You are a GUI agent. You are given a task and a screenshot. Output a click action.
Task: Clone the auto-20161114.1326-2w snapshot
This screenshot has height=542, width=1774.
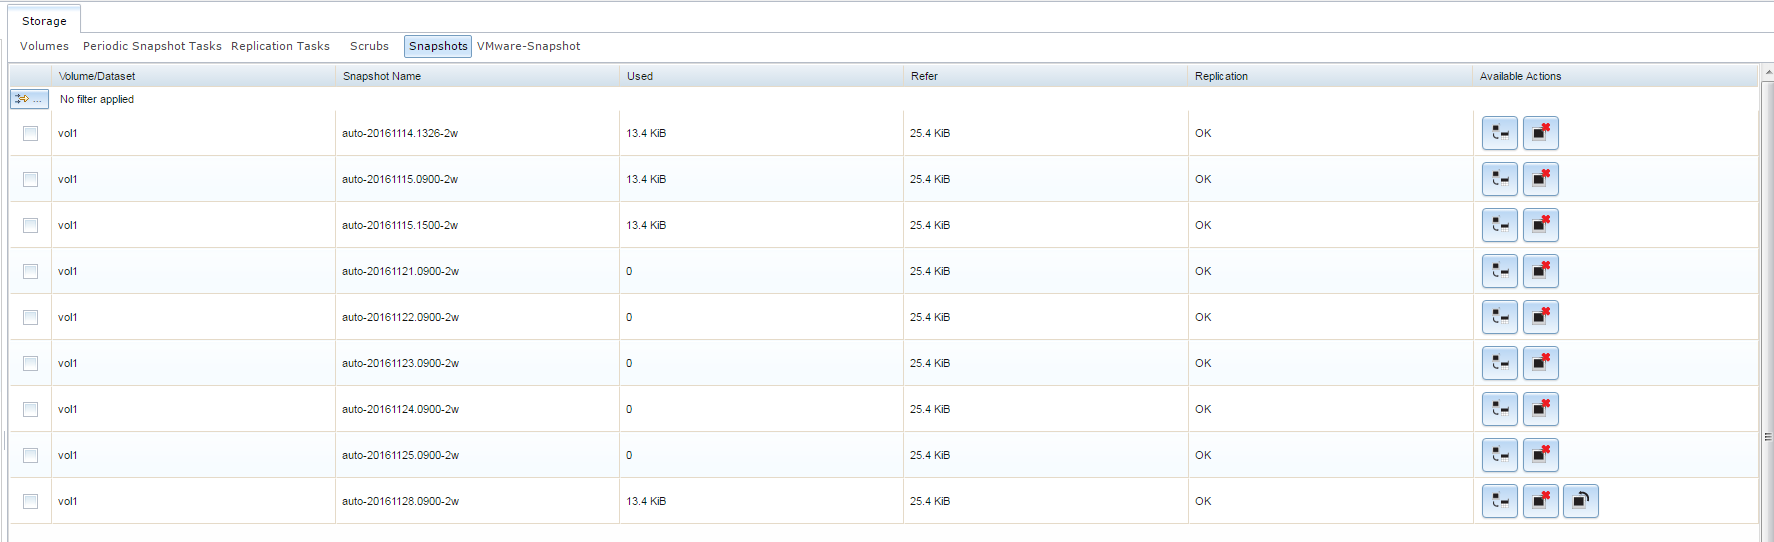1499,133
